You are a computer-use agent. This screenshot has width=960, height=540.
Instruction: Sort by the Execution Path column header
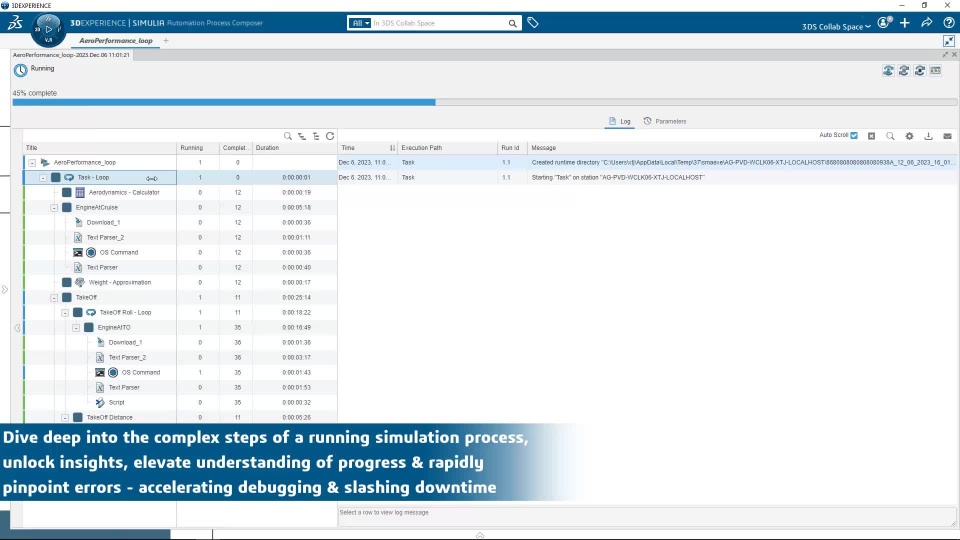coord(448,148)
